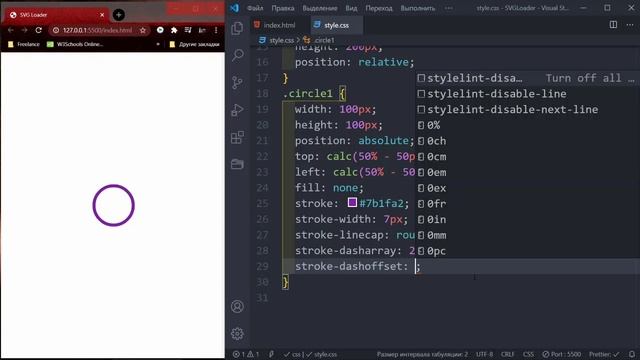Viewport: 640px width, 360px height.
Task: Change the CSS language mode
Action: (x=528, y=354)
